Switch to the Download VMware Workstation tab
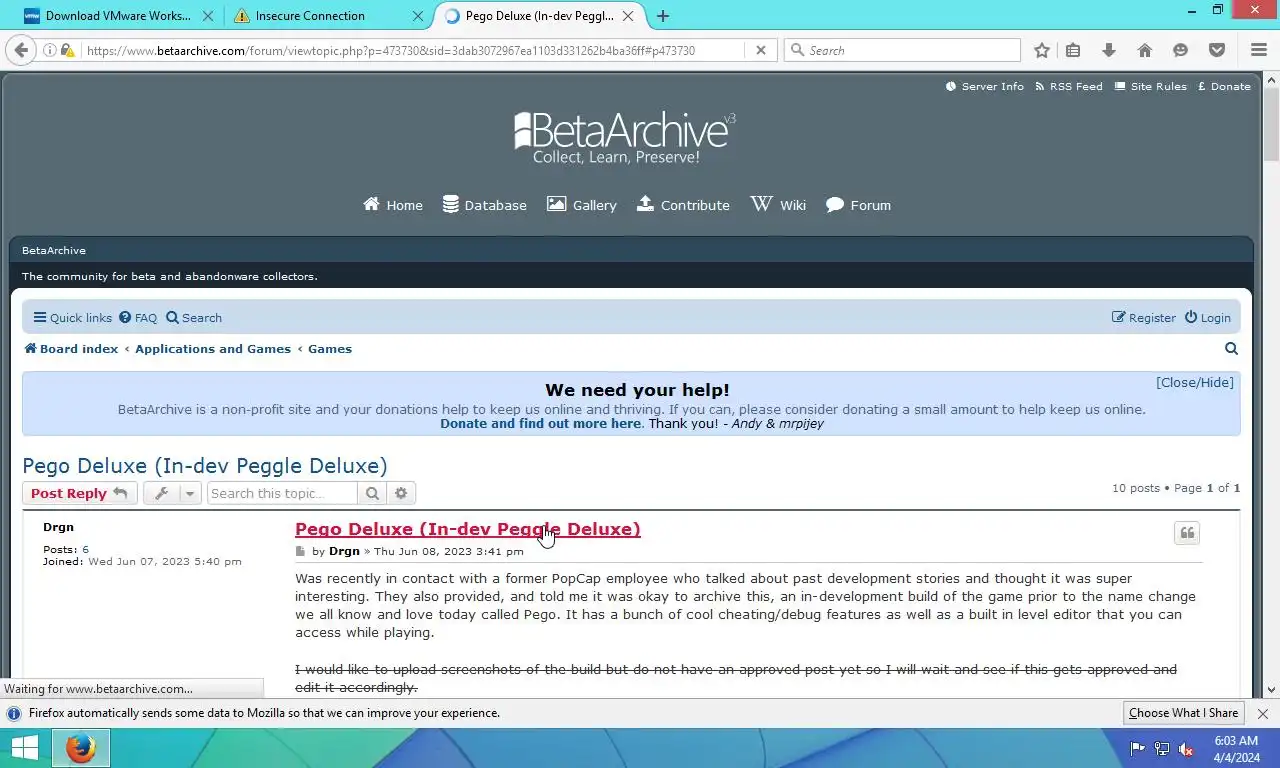This screenshot has height=768, width=1280. pyautogui.click(x=118, y=16)
